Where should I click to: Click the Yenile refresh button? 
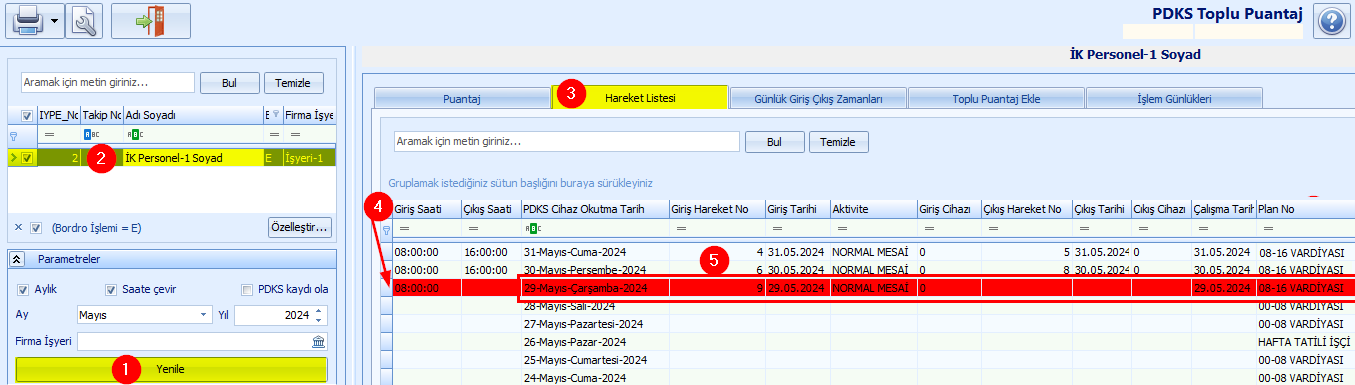click(x=171, y=369)
